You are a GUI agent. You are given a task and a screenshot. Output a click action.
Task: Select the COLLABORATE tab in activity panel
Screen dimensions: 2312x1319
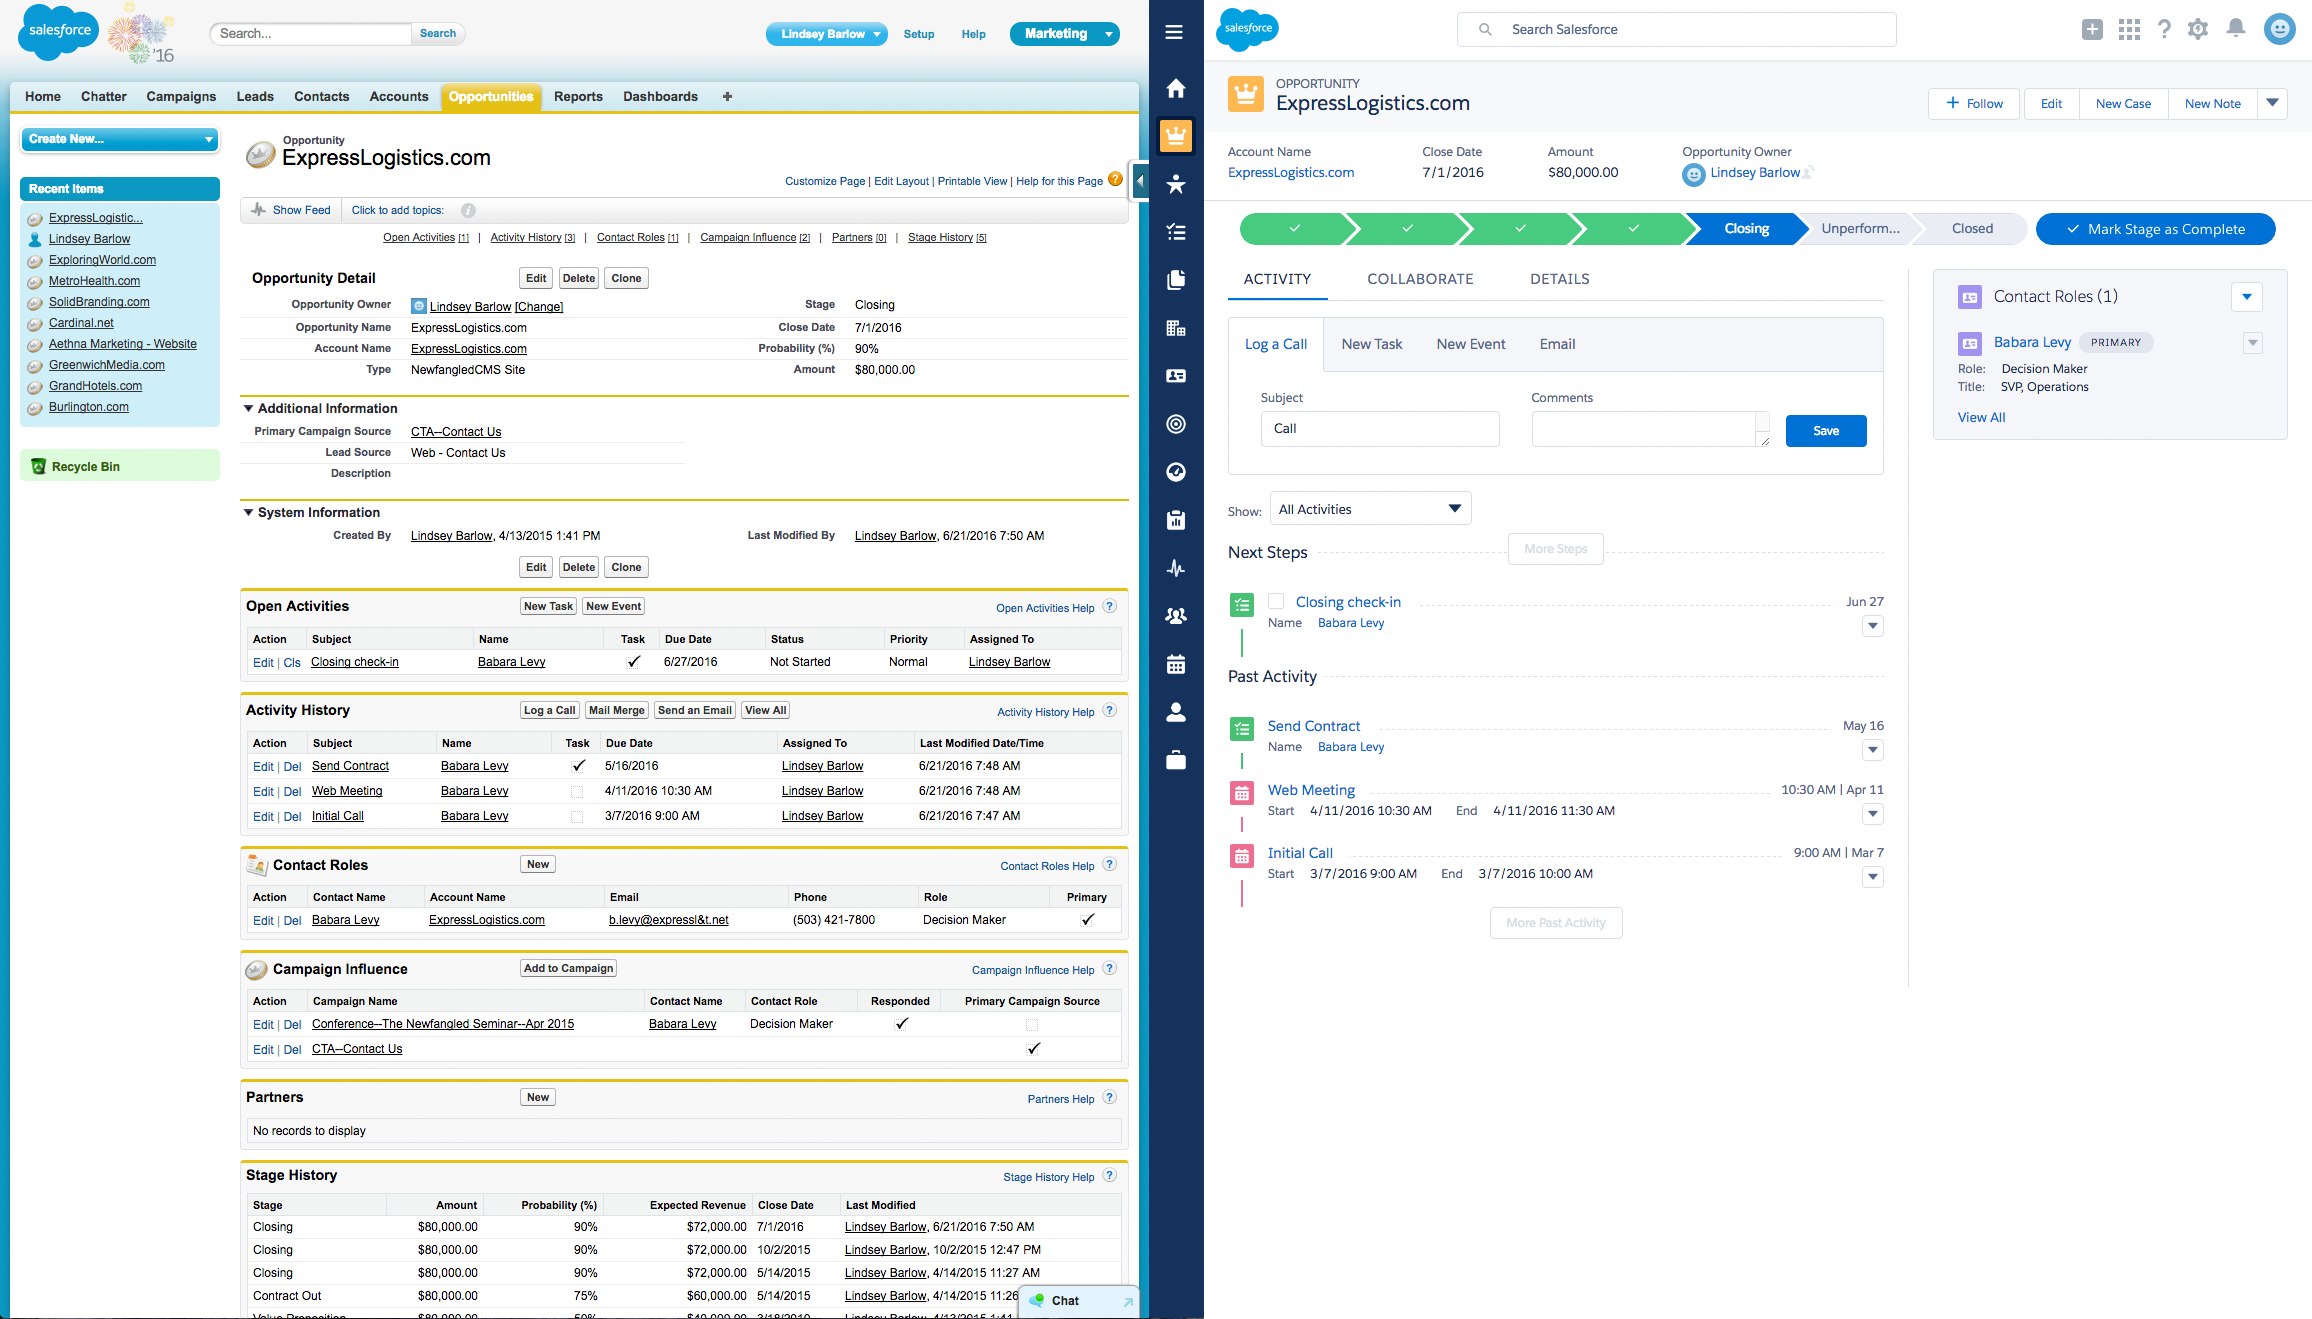1416,278
